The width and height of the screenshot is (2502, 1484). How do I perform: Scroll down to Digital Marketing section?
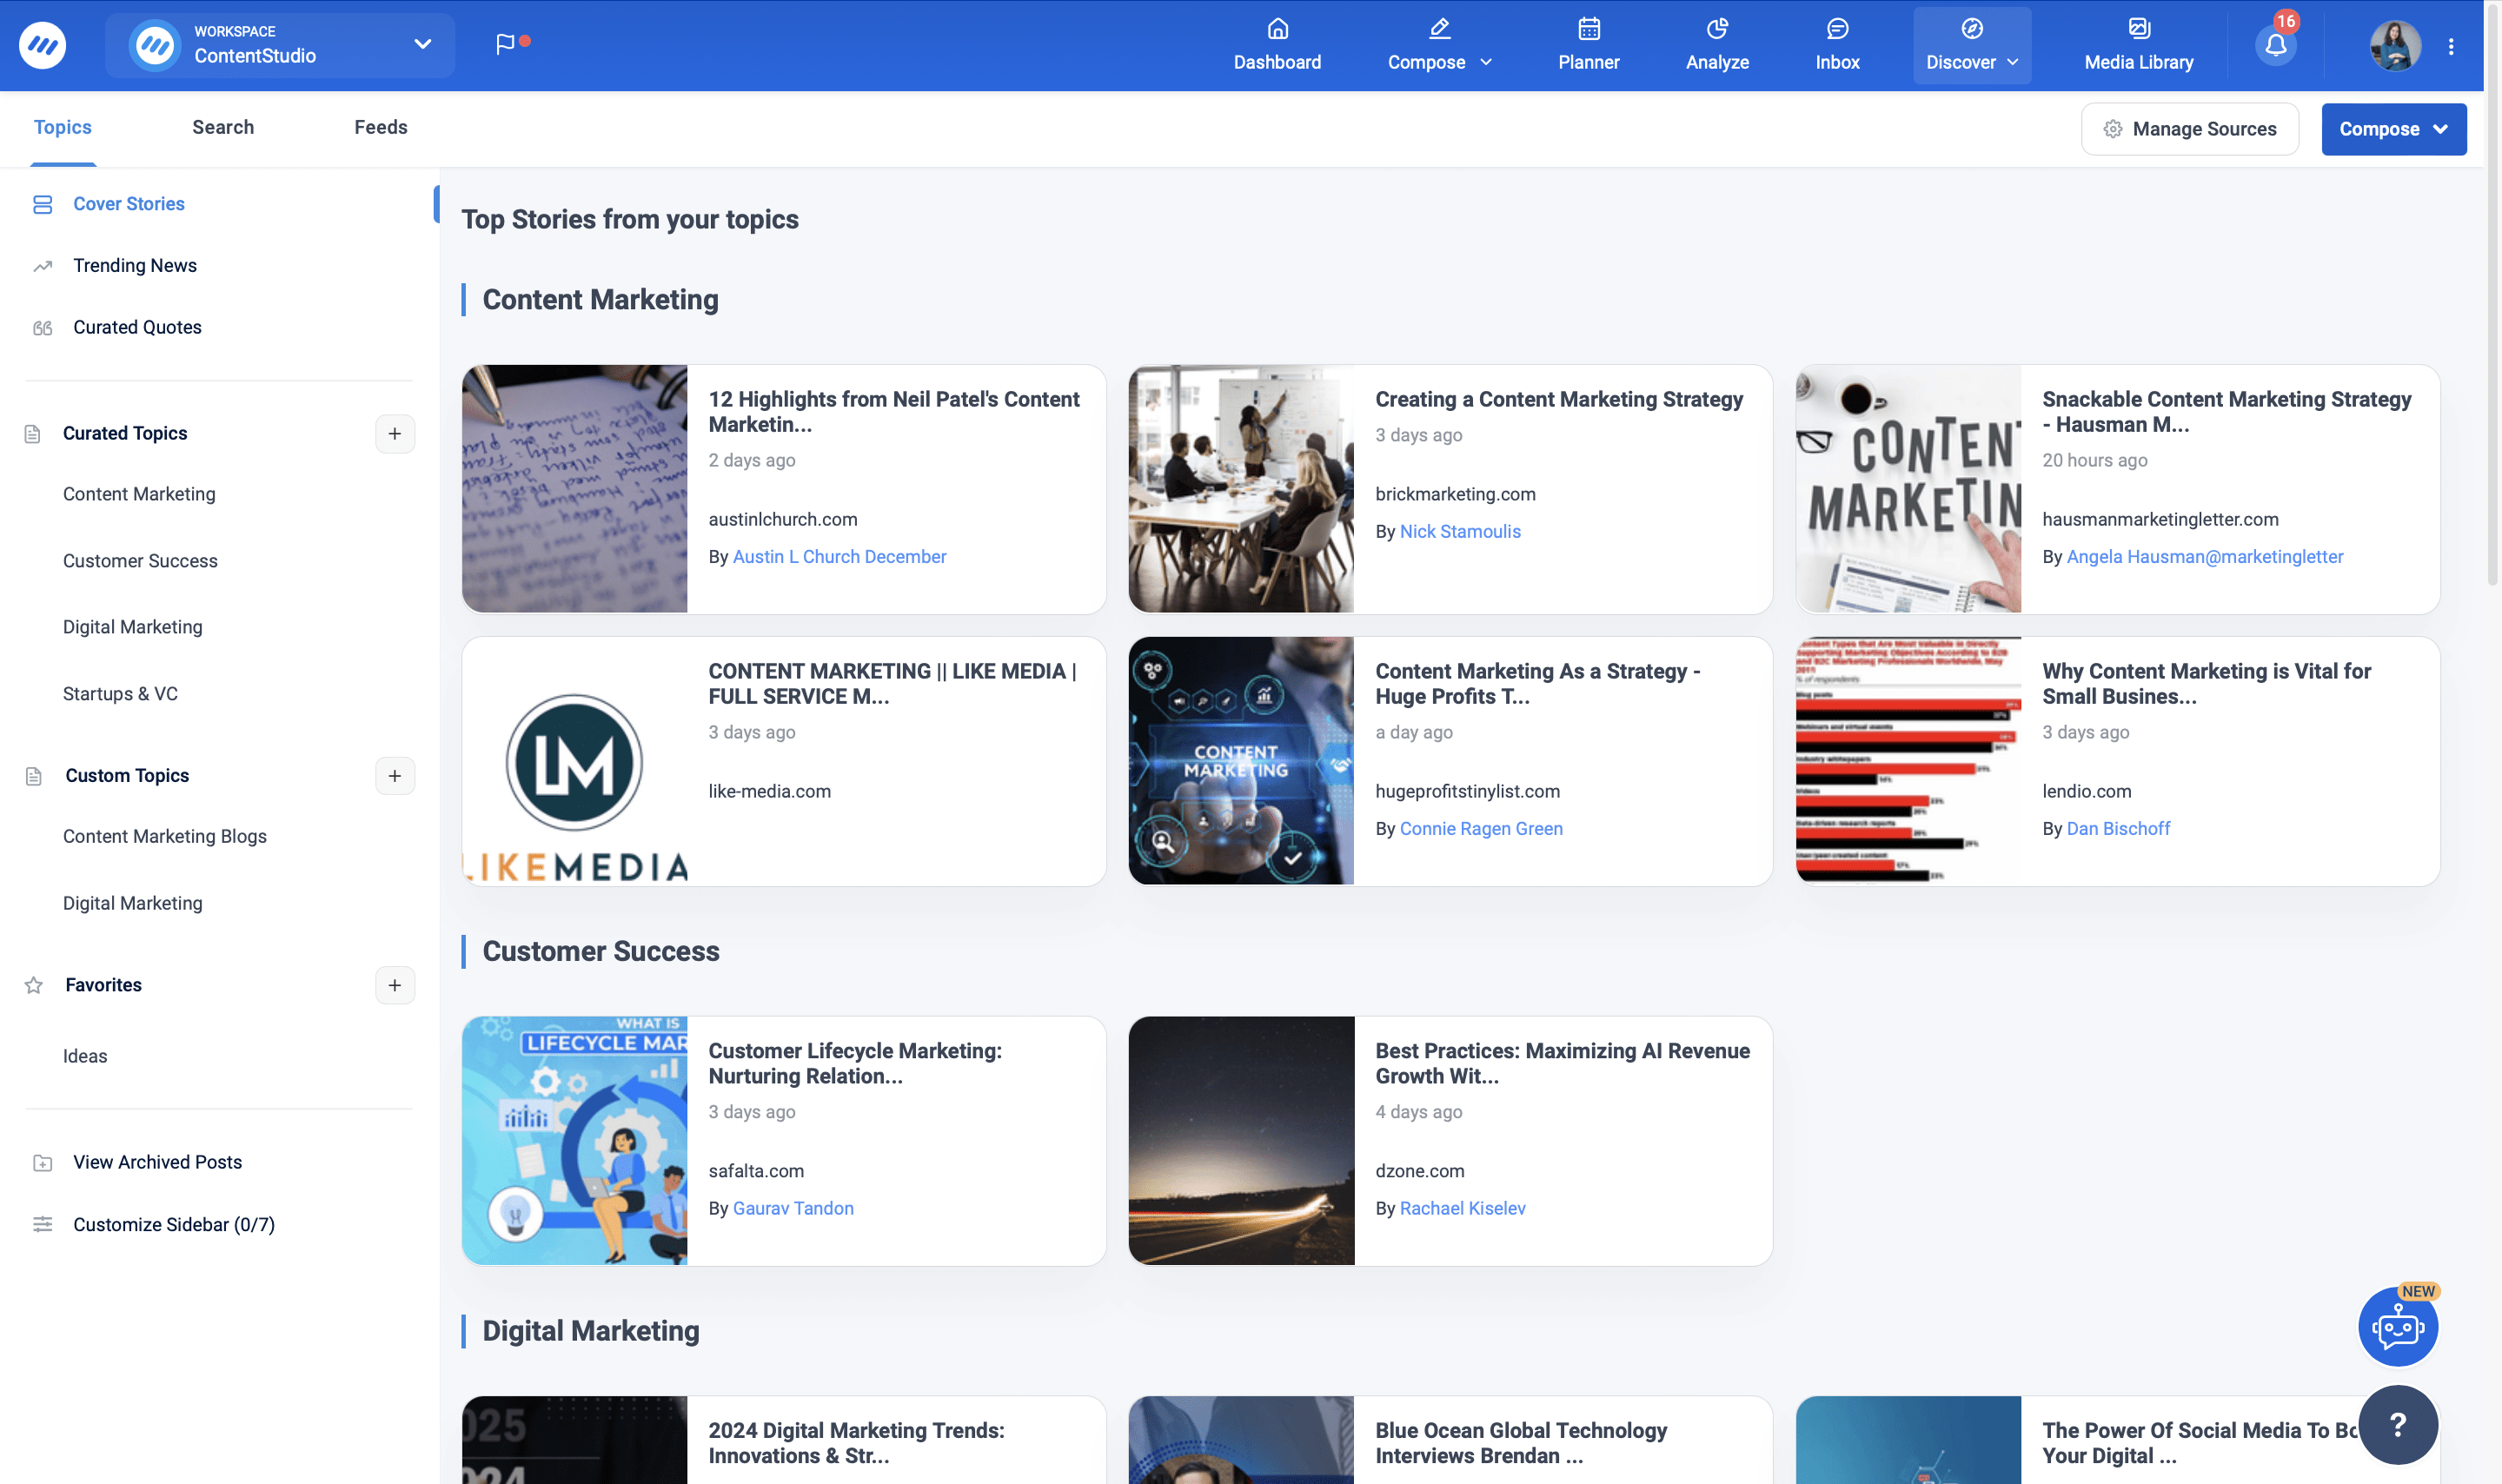(590, 1330)
